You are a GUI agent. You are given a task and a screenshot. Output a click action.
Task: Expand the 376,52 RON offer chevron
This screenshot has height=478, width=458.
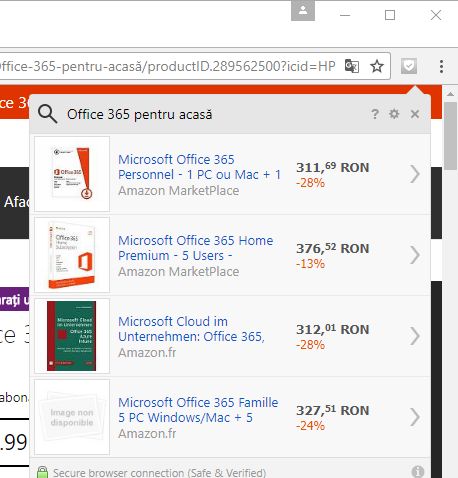tap(415, 255)
